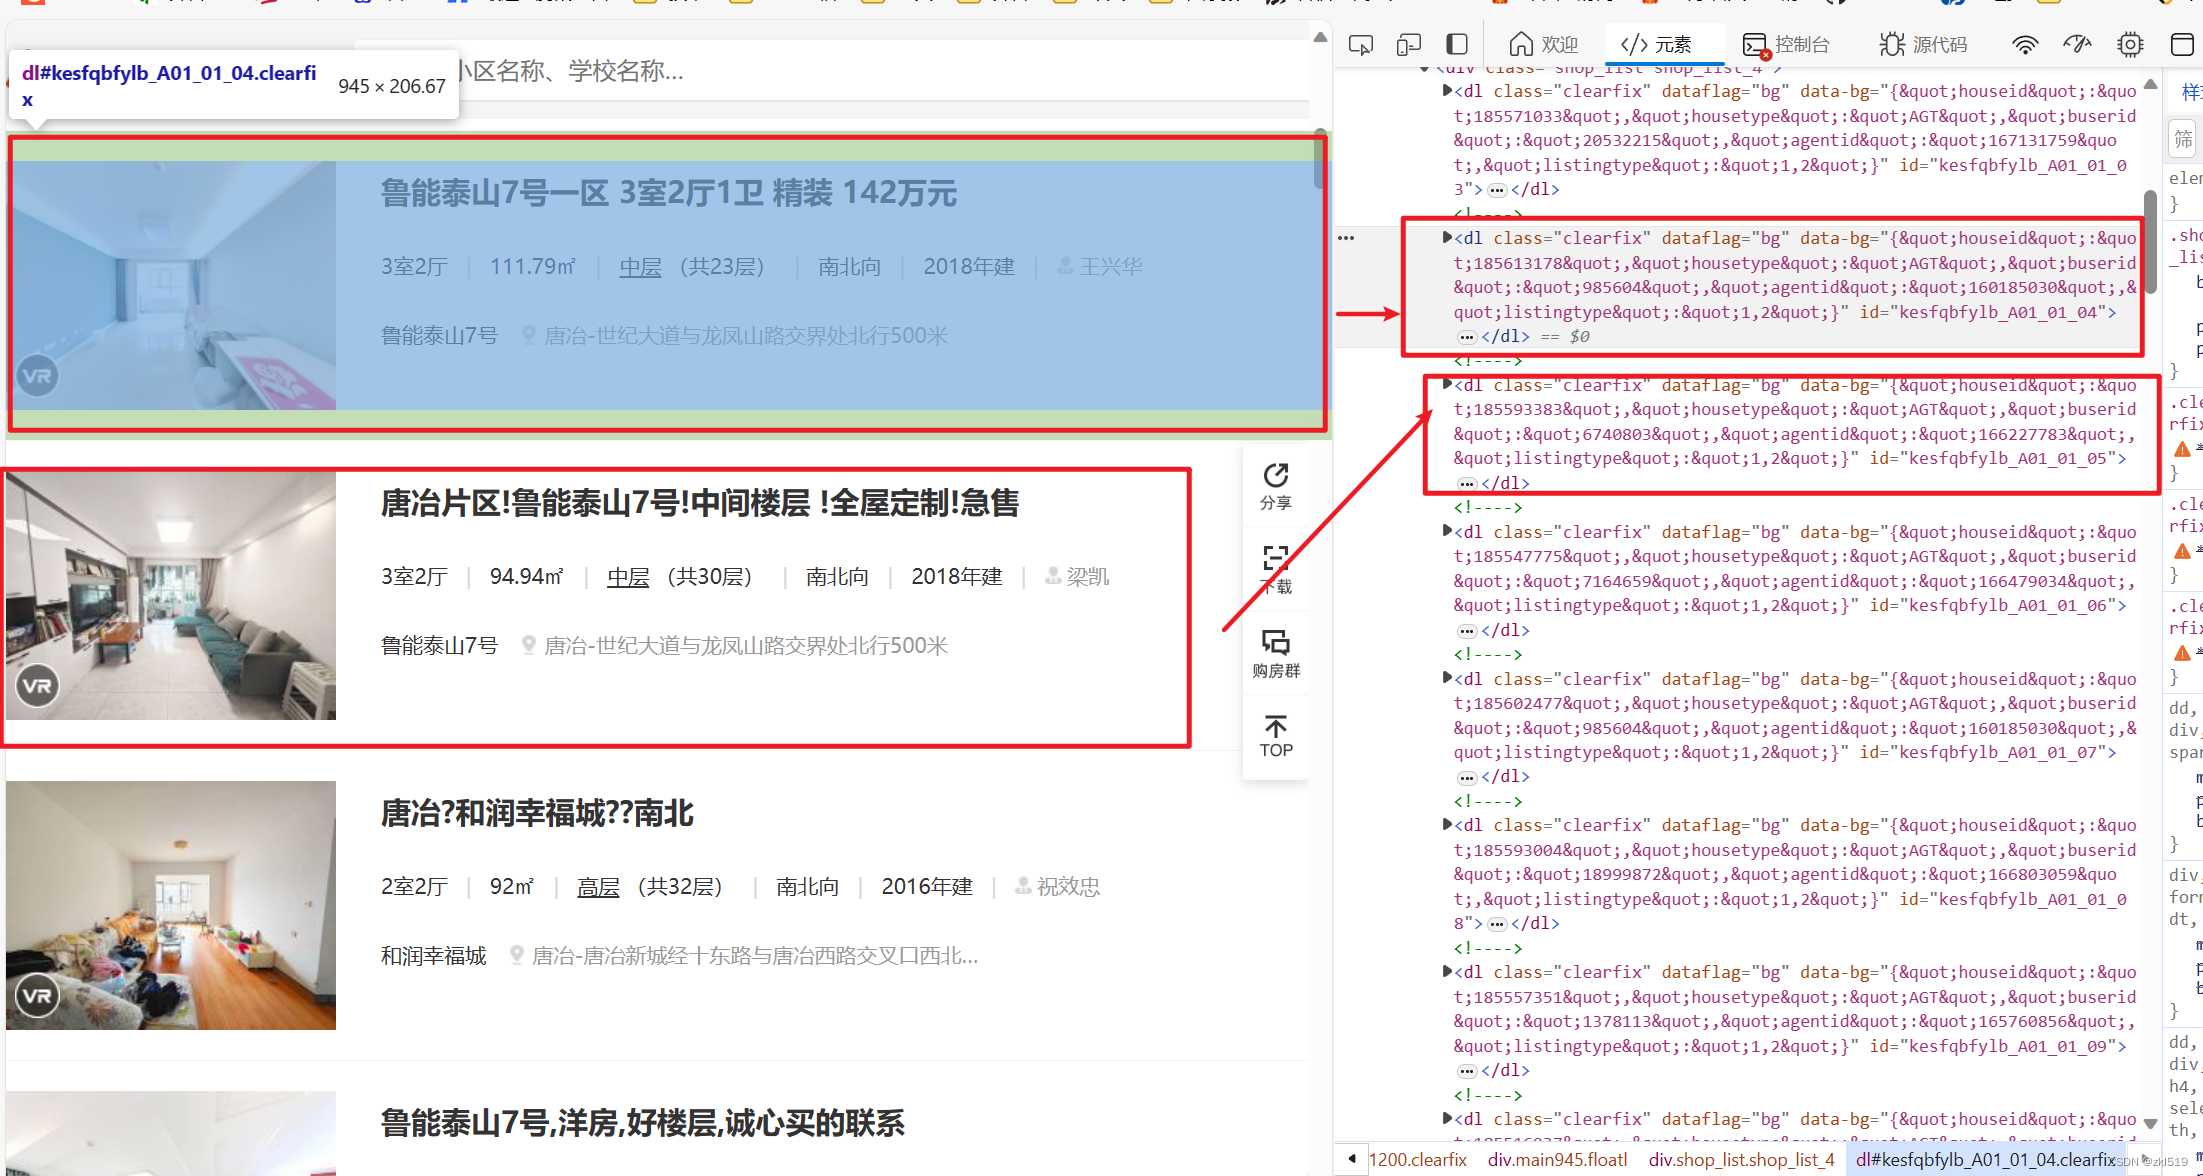
Task: Expand the dl node kesfqbfylb_A01_01_05
Action: click(1447, 385)
